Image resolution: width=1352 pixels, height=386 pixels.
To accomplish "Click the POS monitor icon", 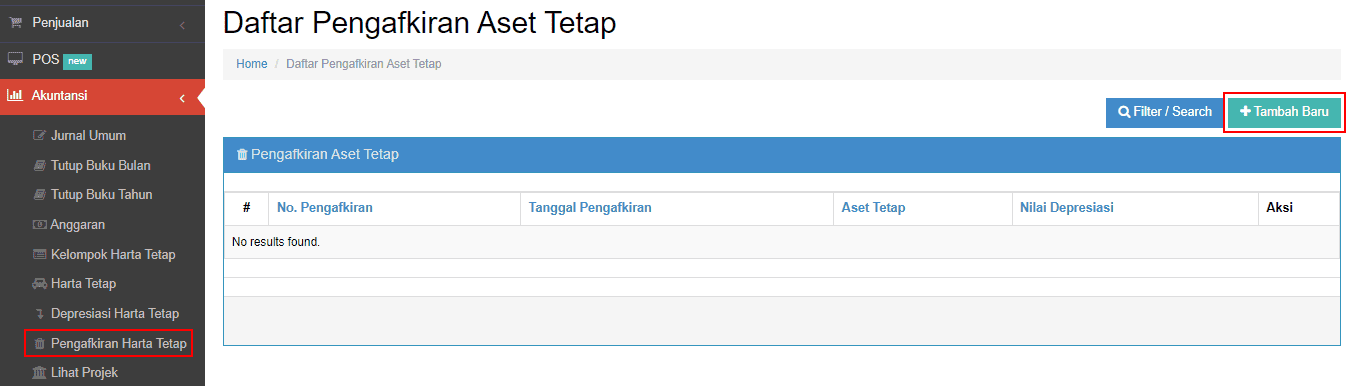I will pos(16,59).
